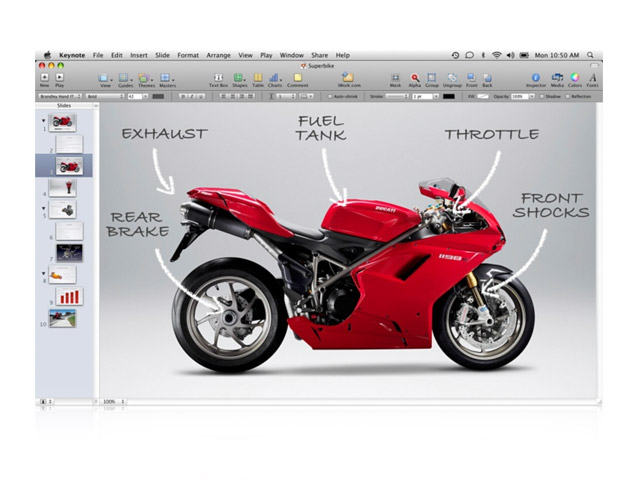Open the Arrange menu

pos(218,55)
